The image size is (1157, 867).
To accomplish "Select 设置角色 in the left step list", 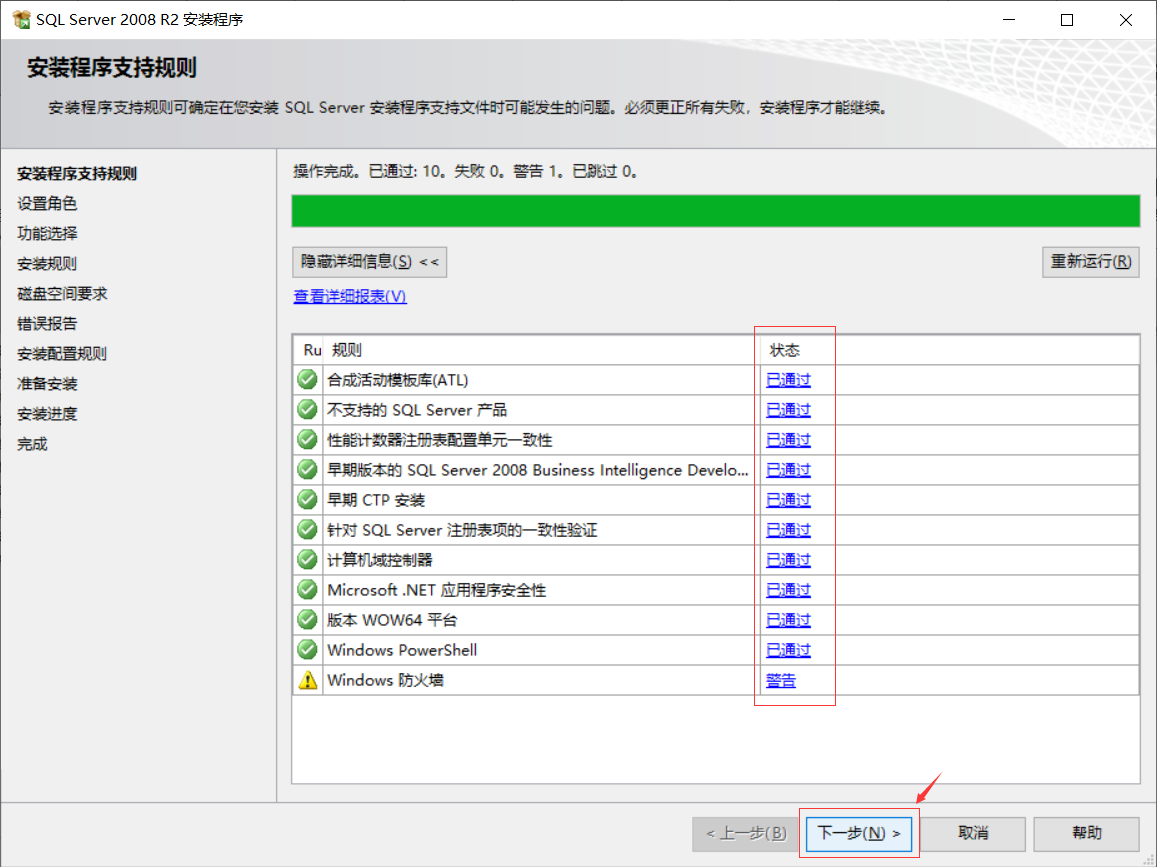I will tap(47, 204).
